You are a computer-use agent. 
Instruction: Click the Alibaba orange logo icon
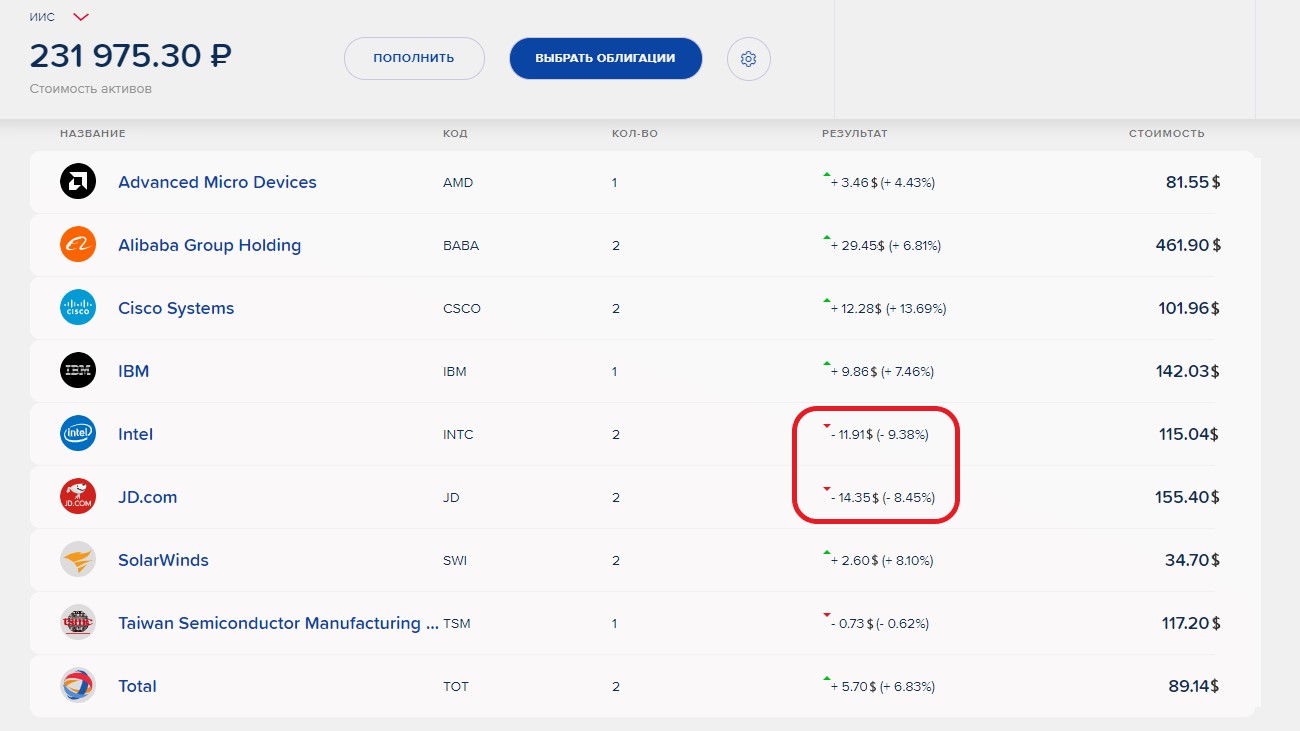(78, 245)
